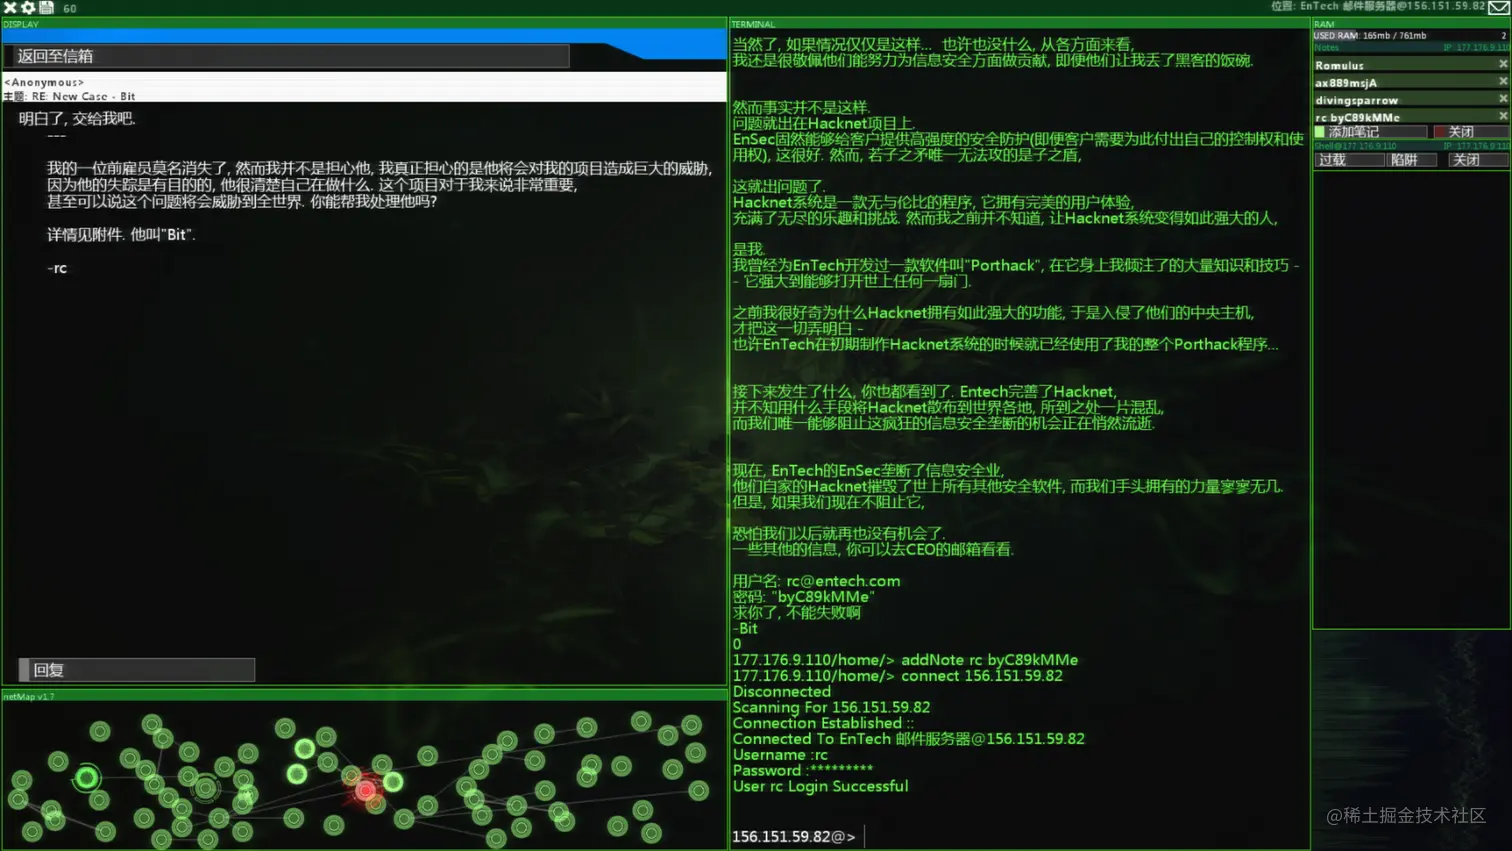Focus the terminal prompt 156.151.59.82@>
Viewport: 1512px width, 851px height.
(x=794, y=836)
